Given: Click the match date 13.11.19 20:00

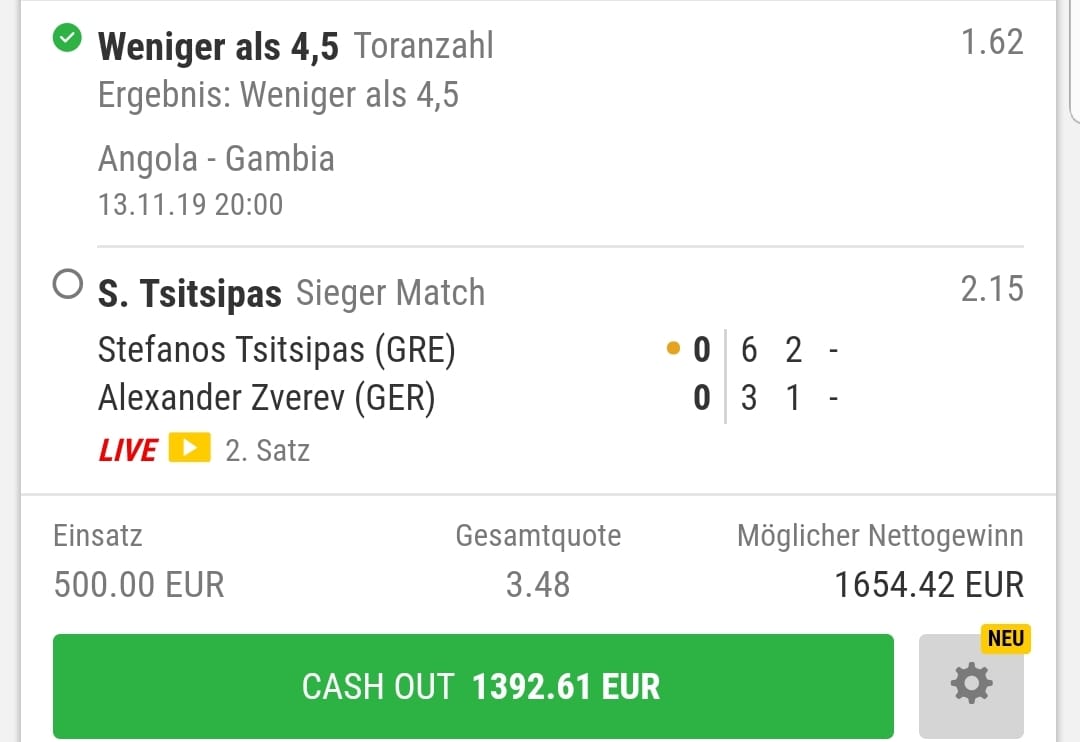Looking at the screenshot, I should point(190,205).
